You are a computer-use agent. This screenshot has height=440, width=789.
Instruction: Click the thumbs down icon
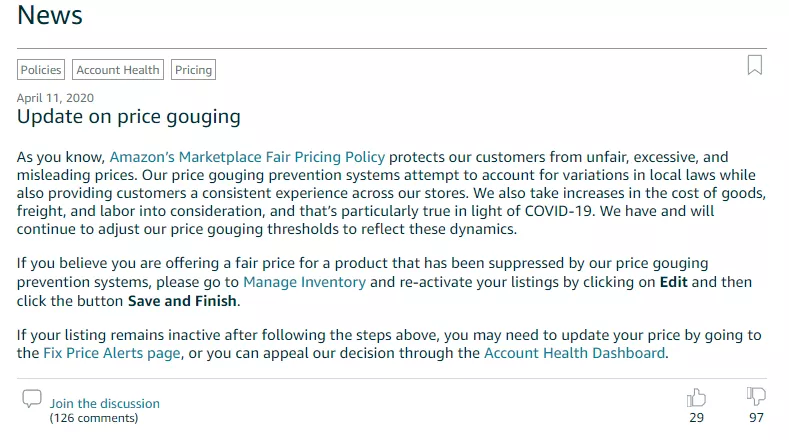756,397
